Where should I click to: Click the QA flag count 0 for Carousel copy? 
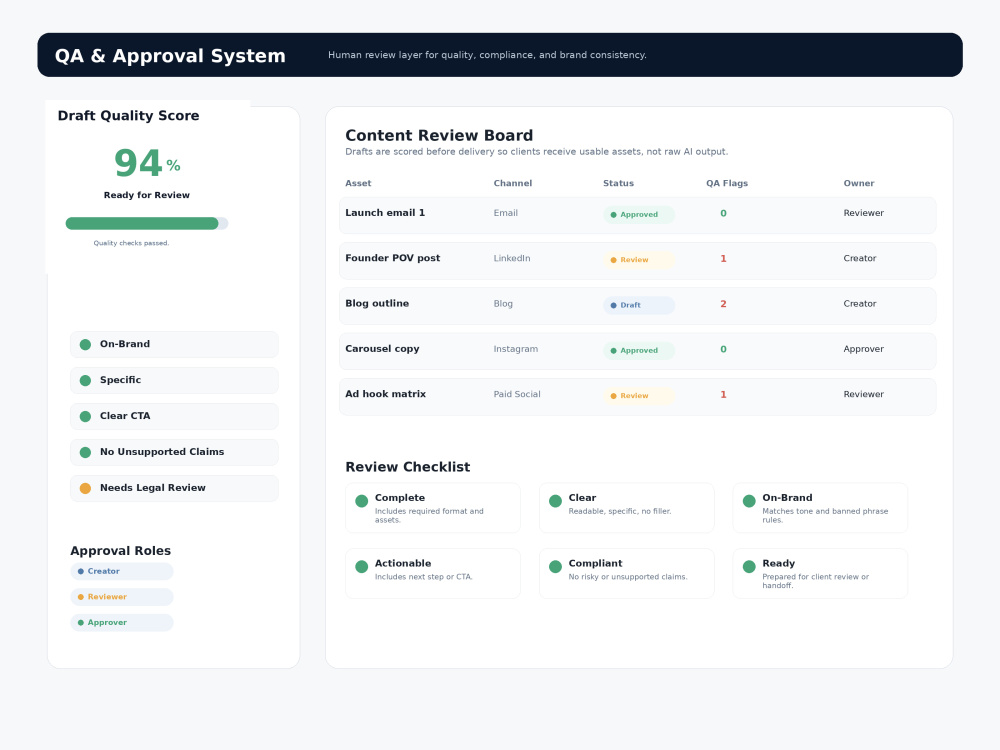tap(723, 349)
